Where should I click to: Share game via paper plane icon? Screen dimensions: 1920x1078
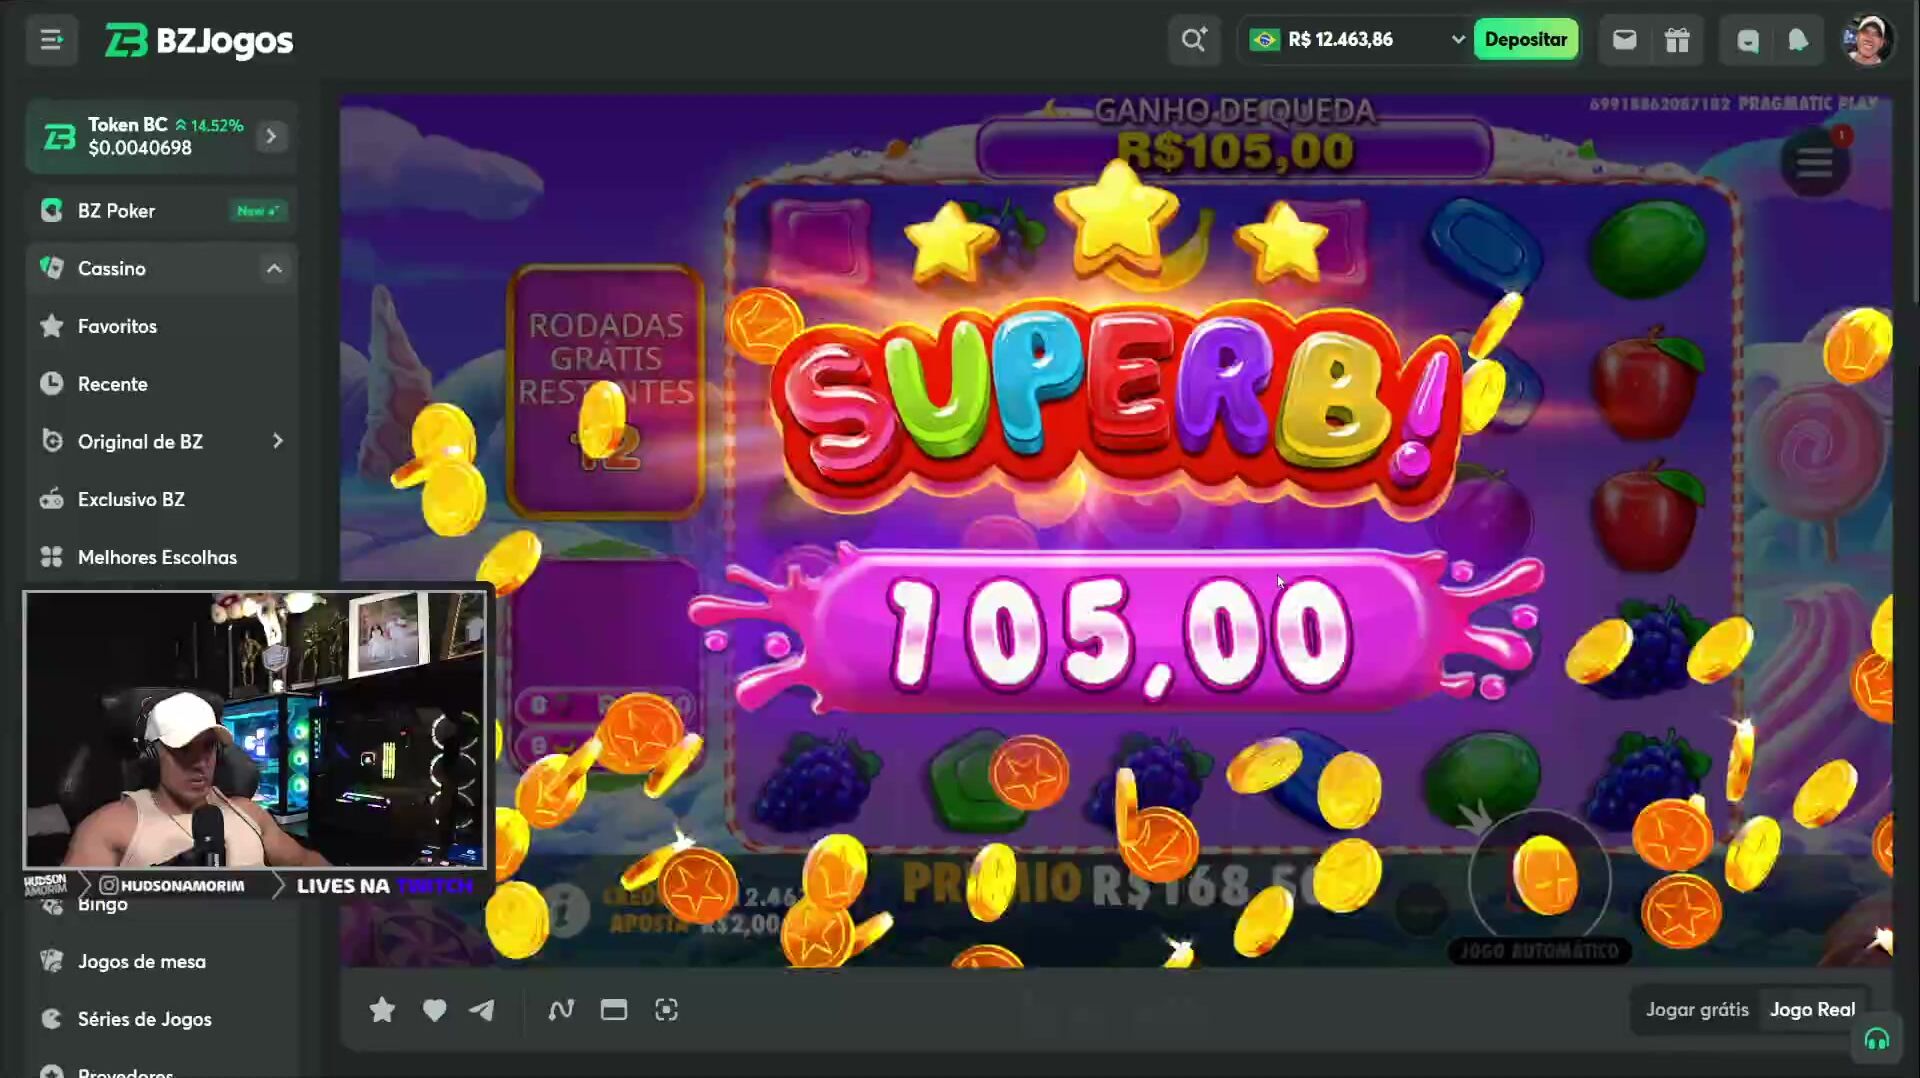click(482, 1010)
